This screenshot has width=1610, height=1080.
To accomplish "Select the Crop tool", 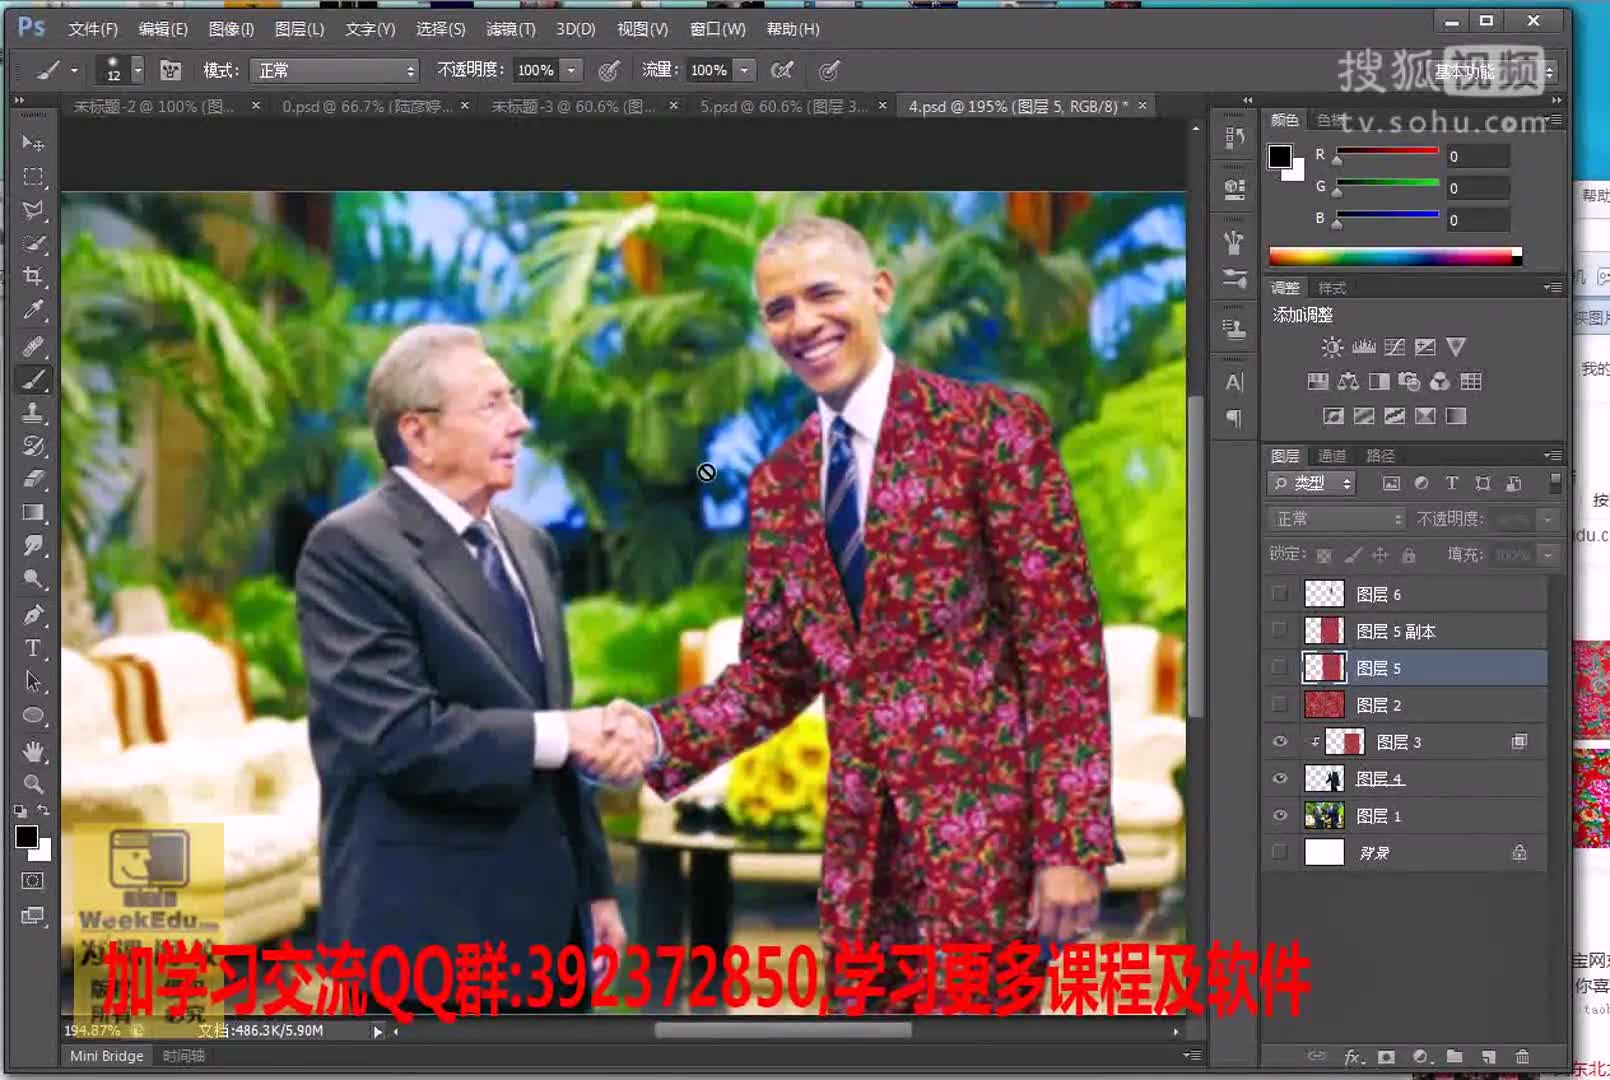I will pos(33,277).
